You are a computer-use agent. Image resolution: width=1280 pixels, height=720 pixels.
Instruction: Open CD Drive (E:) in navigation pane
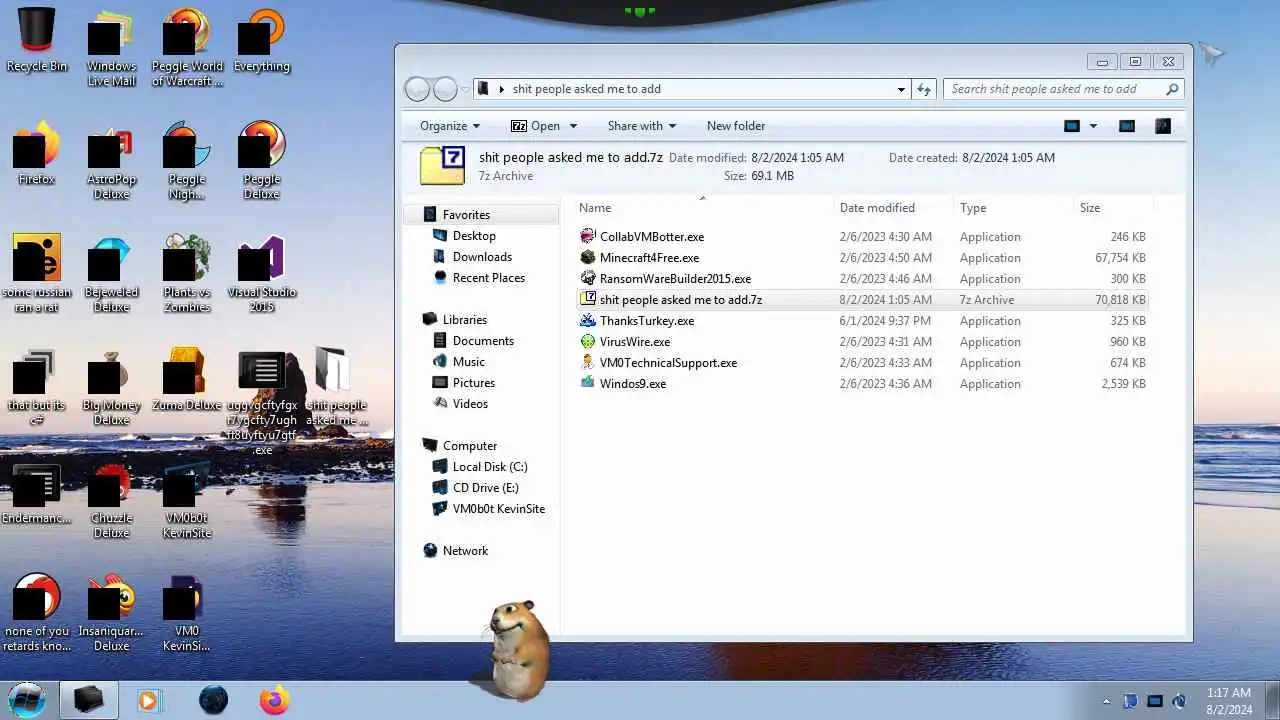click(x=485, y=488)
